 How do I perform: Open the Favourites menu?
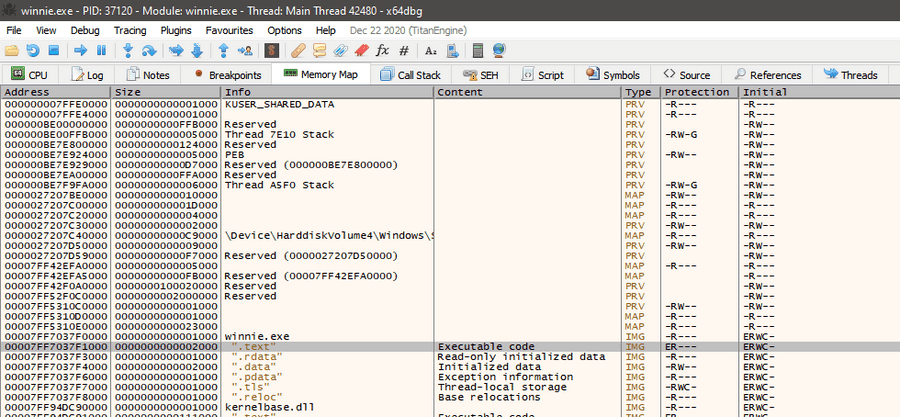coord(229,30)
